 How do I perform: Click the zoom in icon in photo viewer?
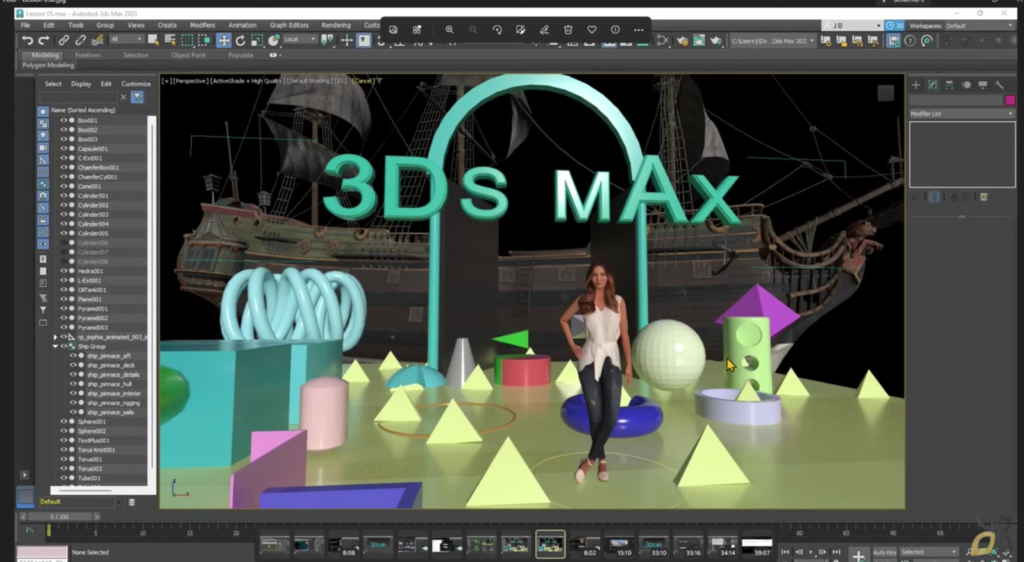click(x=449, y=29)
